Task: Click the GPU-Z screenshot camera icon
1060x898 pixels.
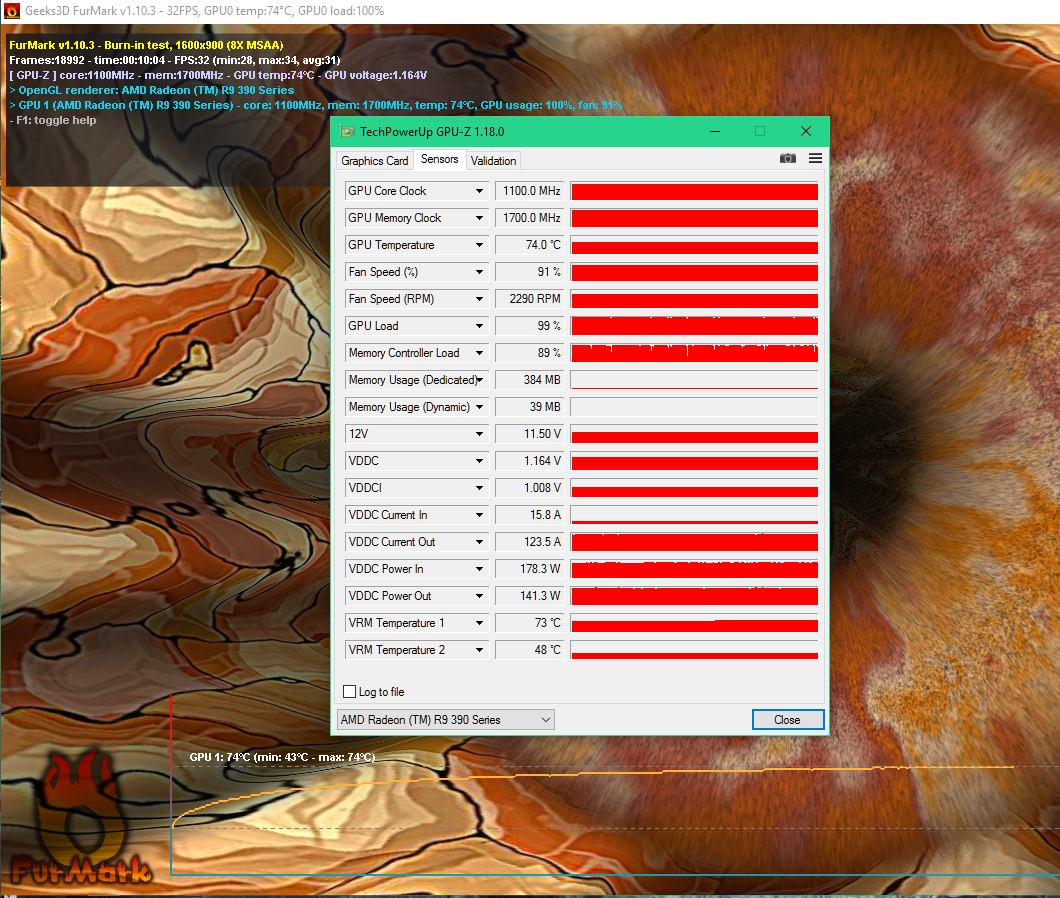Action: tap(788, 158)
